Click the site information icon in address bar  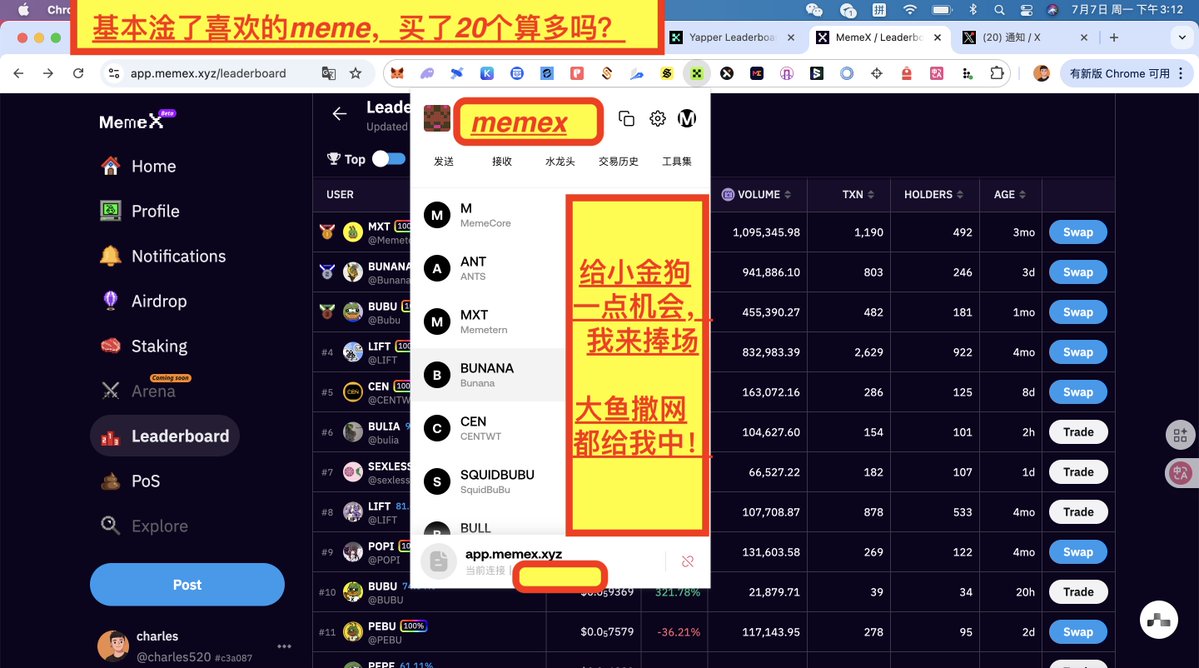point(114,73)
